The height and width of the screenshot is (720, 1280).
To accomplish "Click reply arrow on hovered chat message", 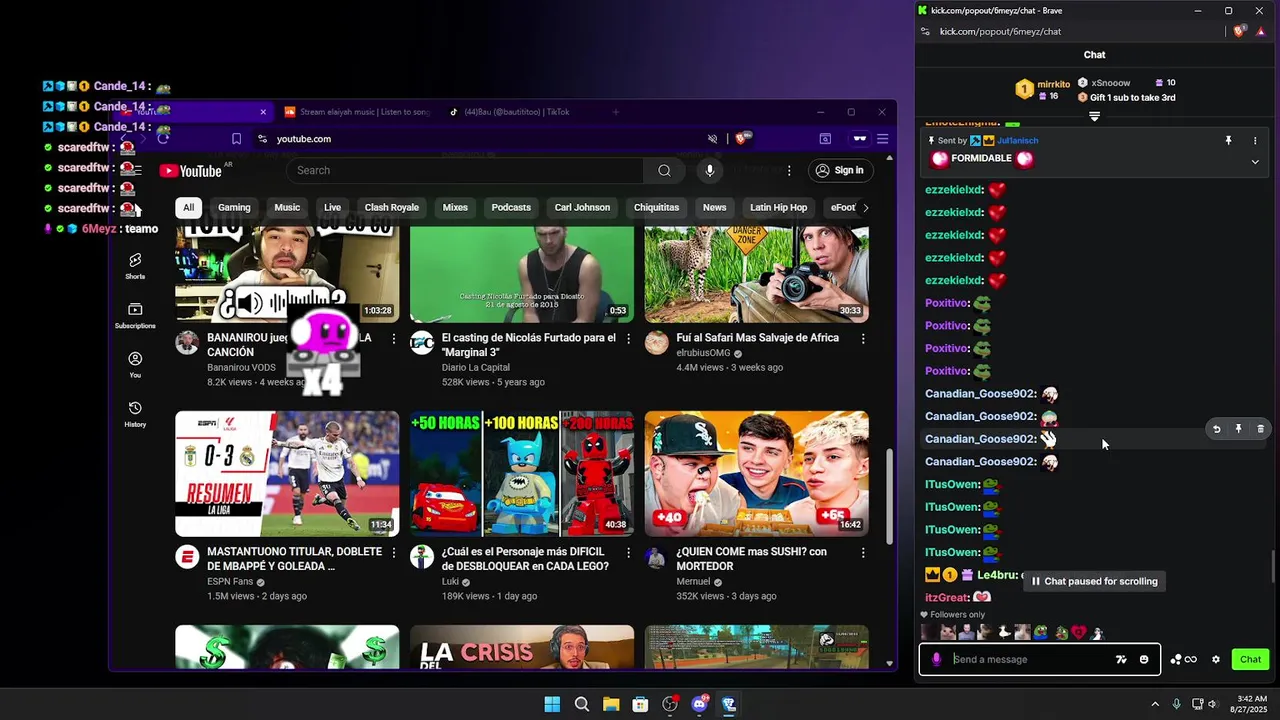I will (x=1216, y=429).
